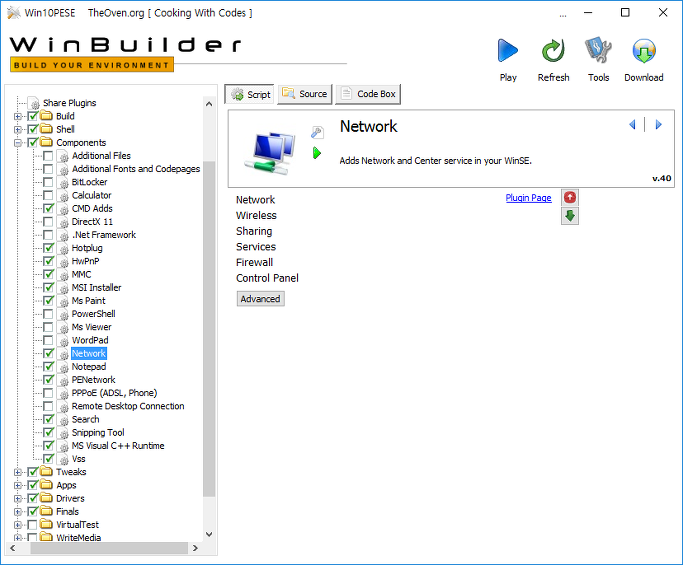Uncheck the Network script checkbox
683x565 pixels.
pos(48,353)
